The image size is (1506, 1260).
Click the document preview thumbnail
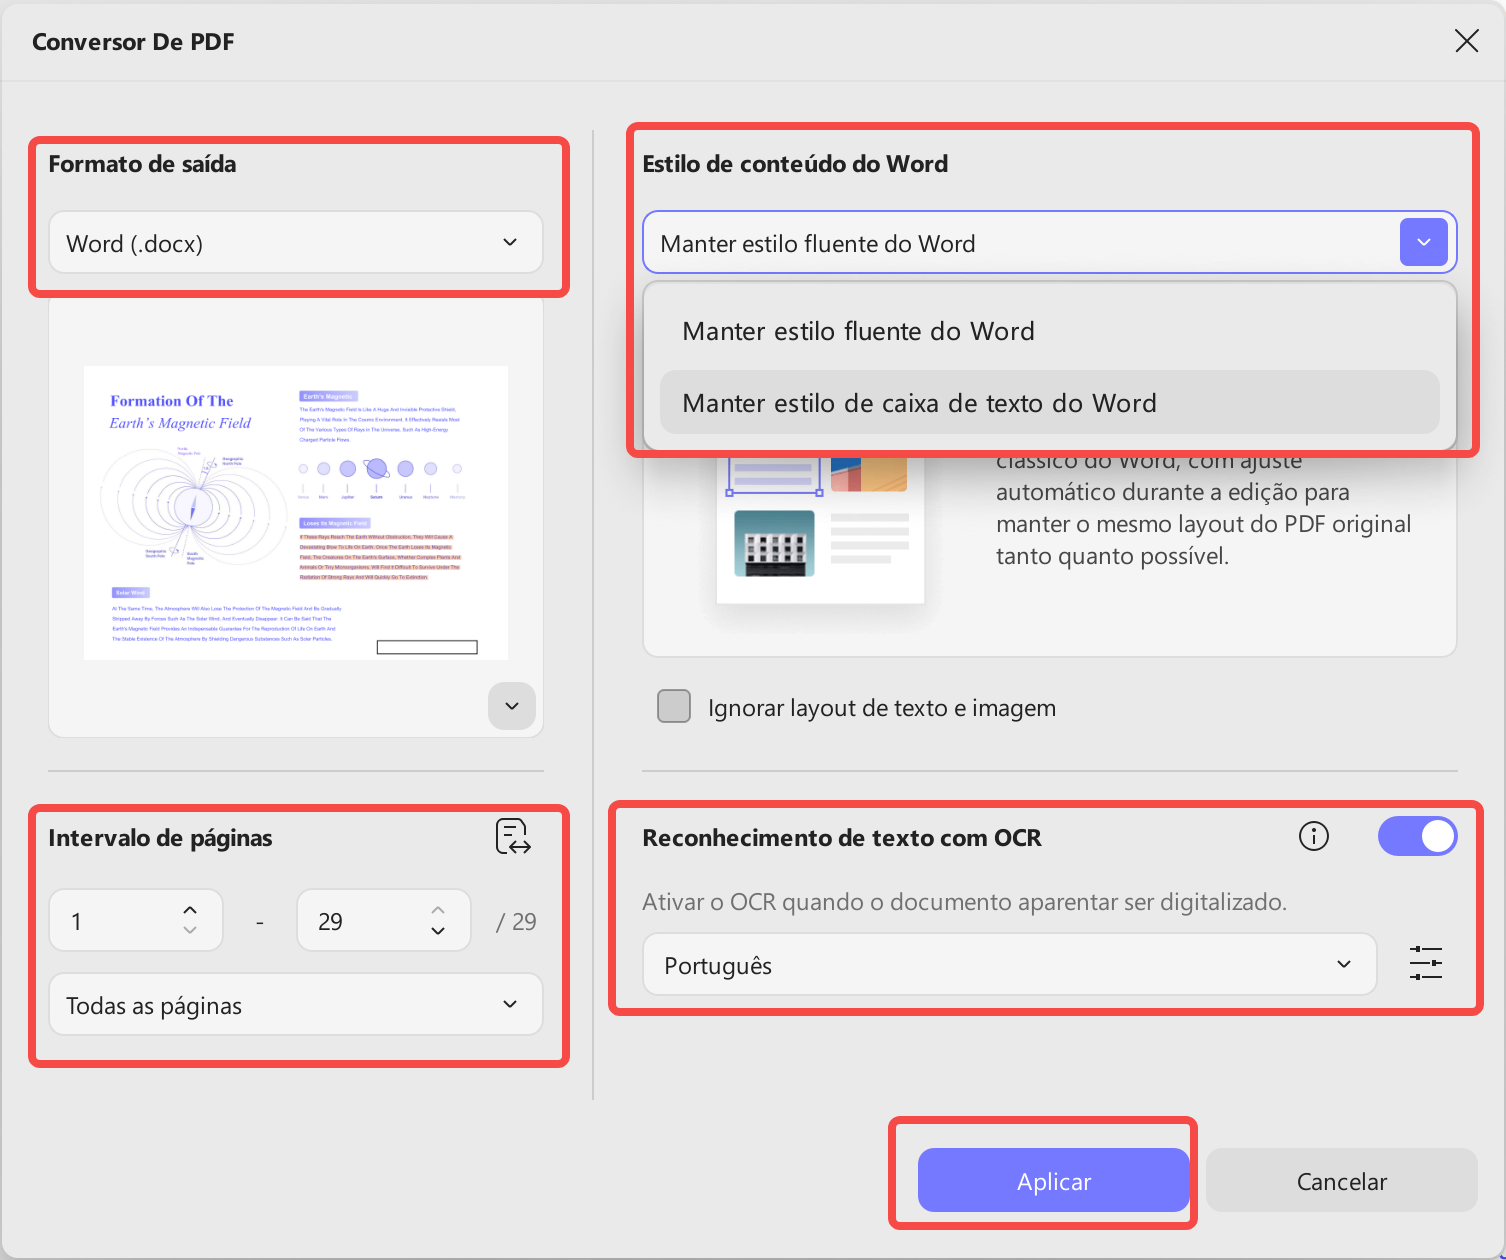(296, 512)
